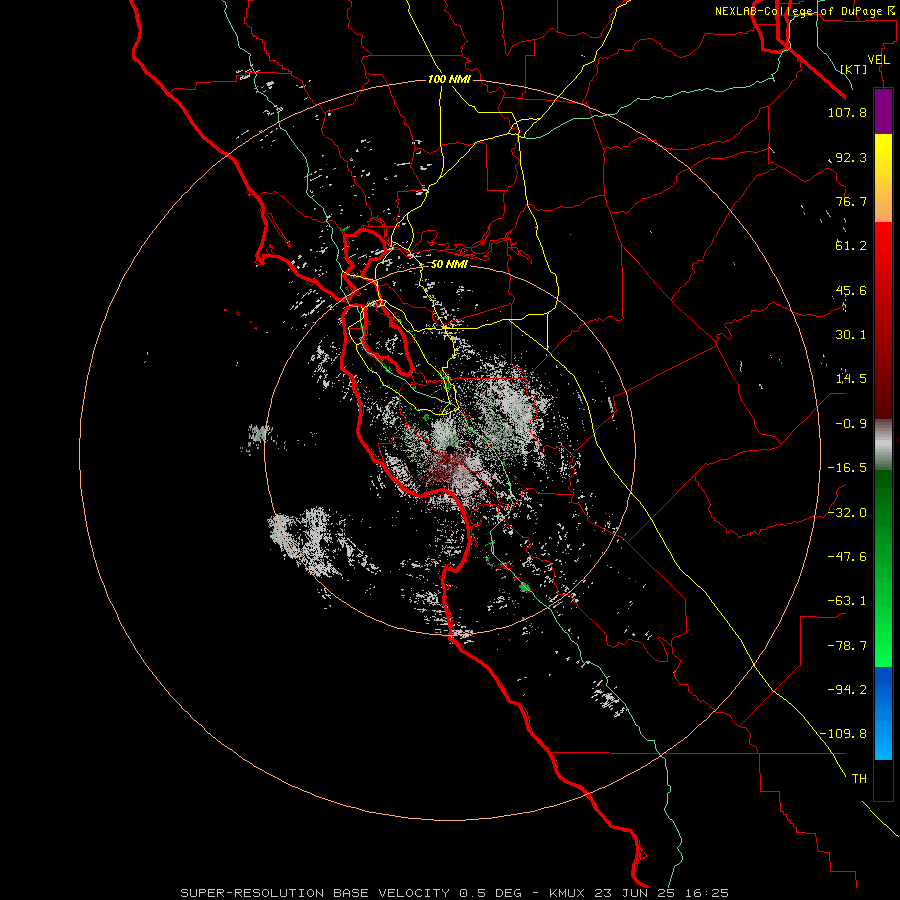Click the -109.8 legend value
Image resolution: width=900 pixels, height=900 pixels.
[843, 734]
